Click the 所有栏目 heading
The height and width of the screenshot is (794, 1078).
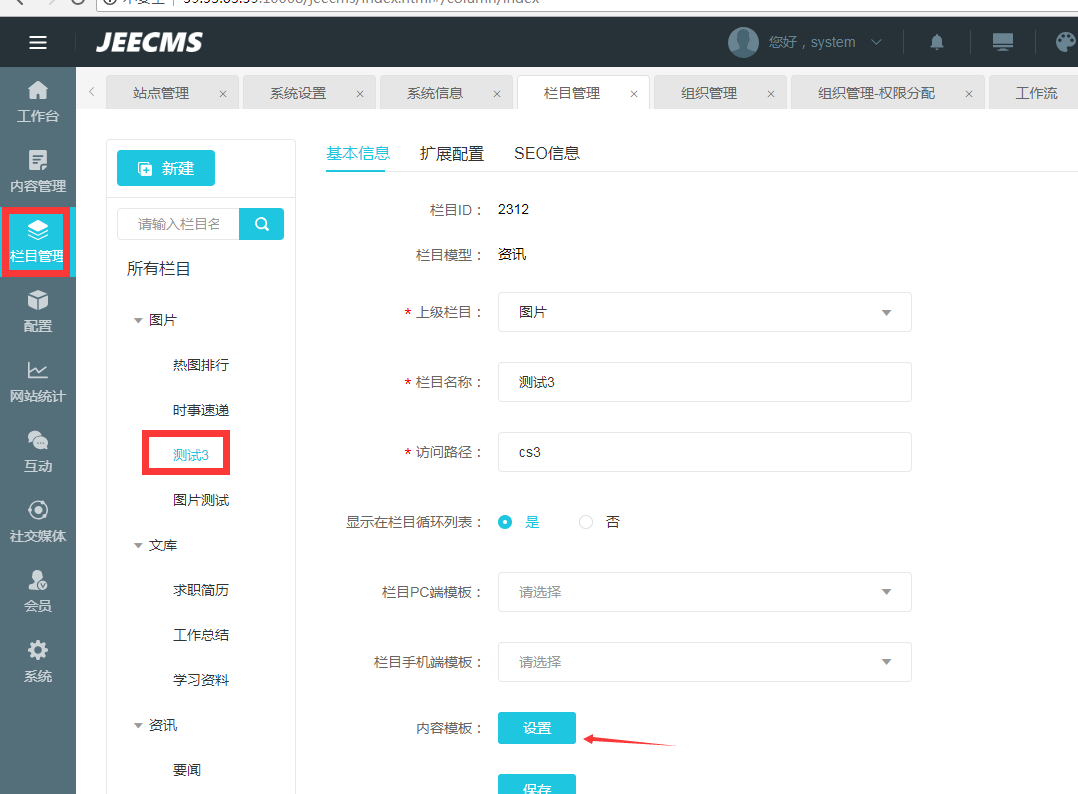click(x=158, y=269)
